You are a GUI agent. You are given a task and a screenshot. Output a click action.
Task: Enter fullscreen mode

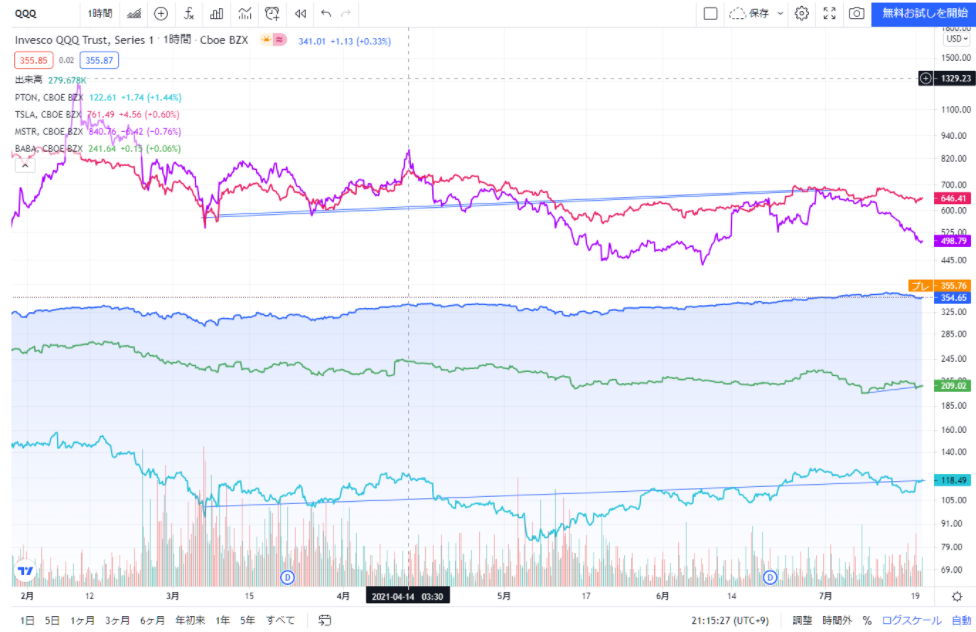click(830, 14)
